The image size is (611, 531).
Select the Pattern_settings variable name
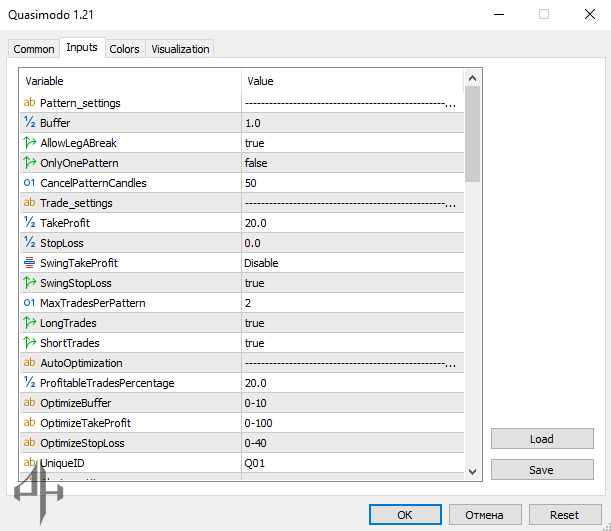click(x=80, y=103)
